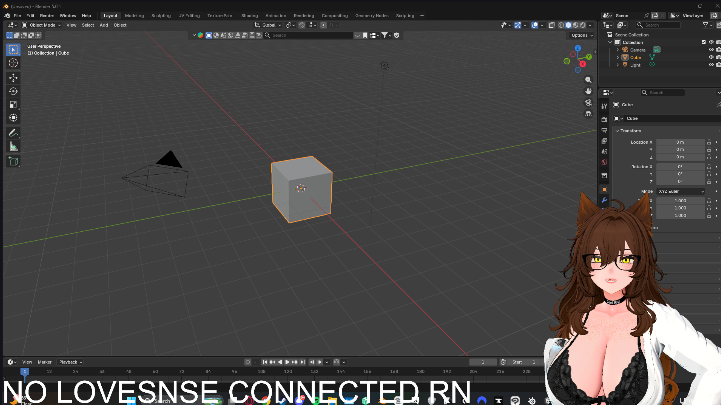Screen dimensions: 721x405
Task: Open the Help menu
Action: (86, 16)
